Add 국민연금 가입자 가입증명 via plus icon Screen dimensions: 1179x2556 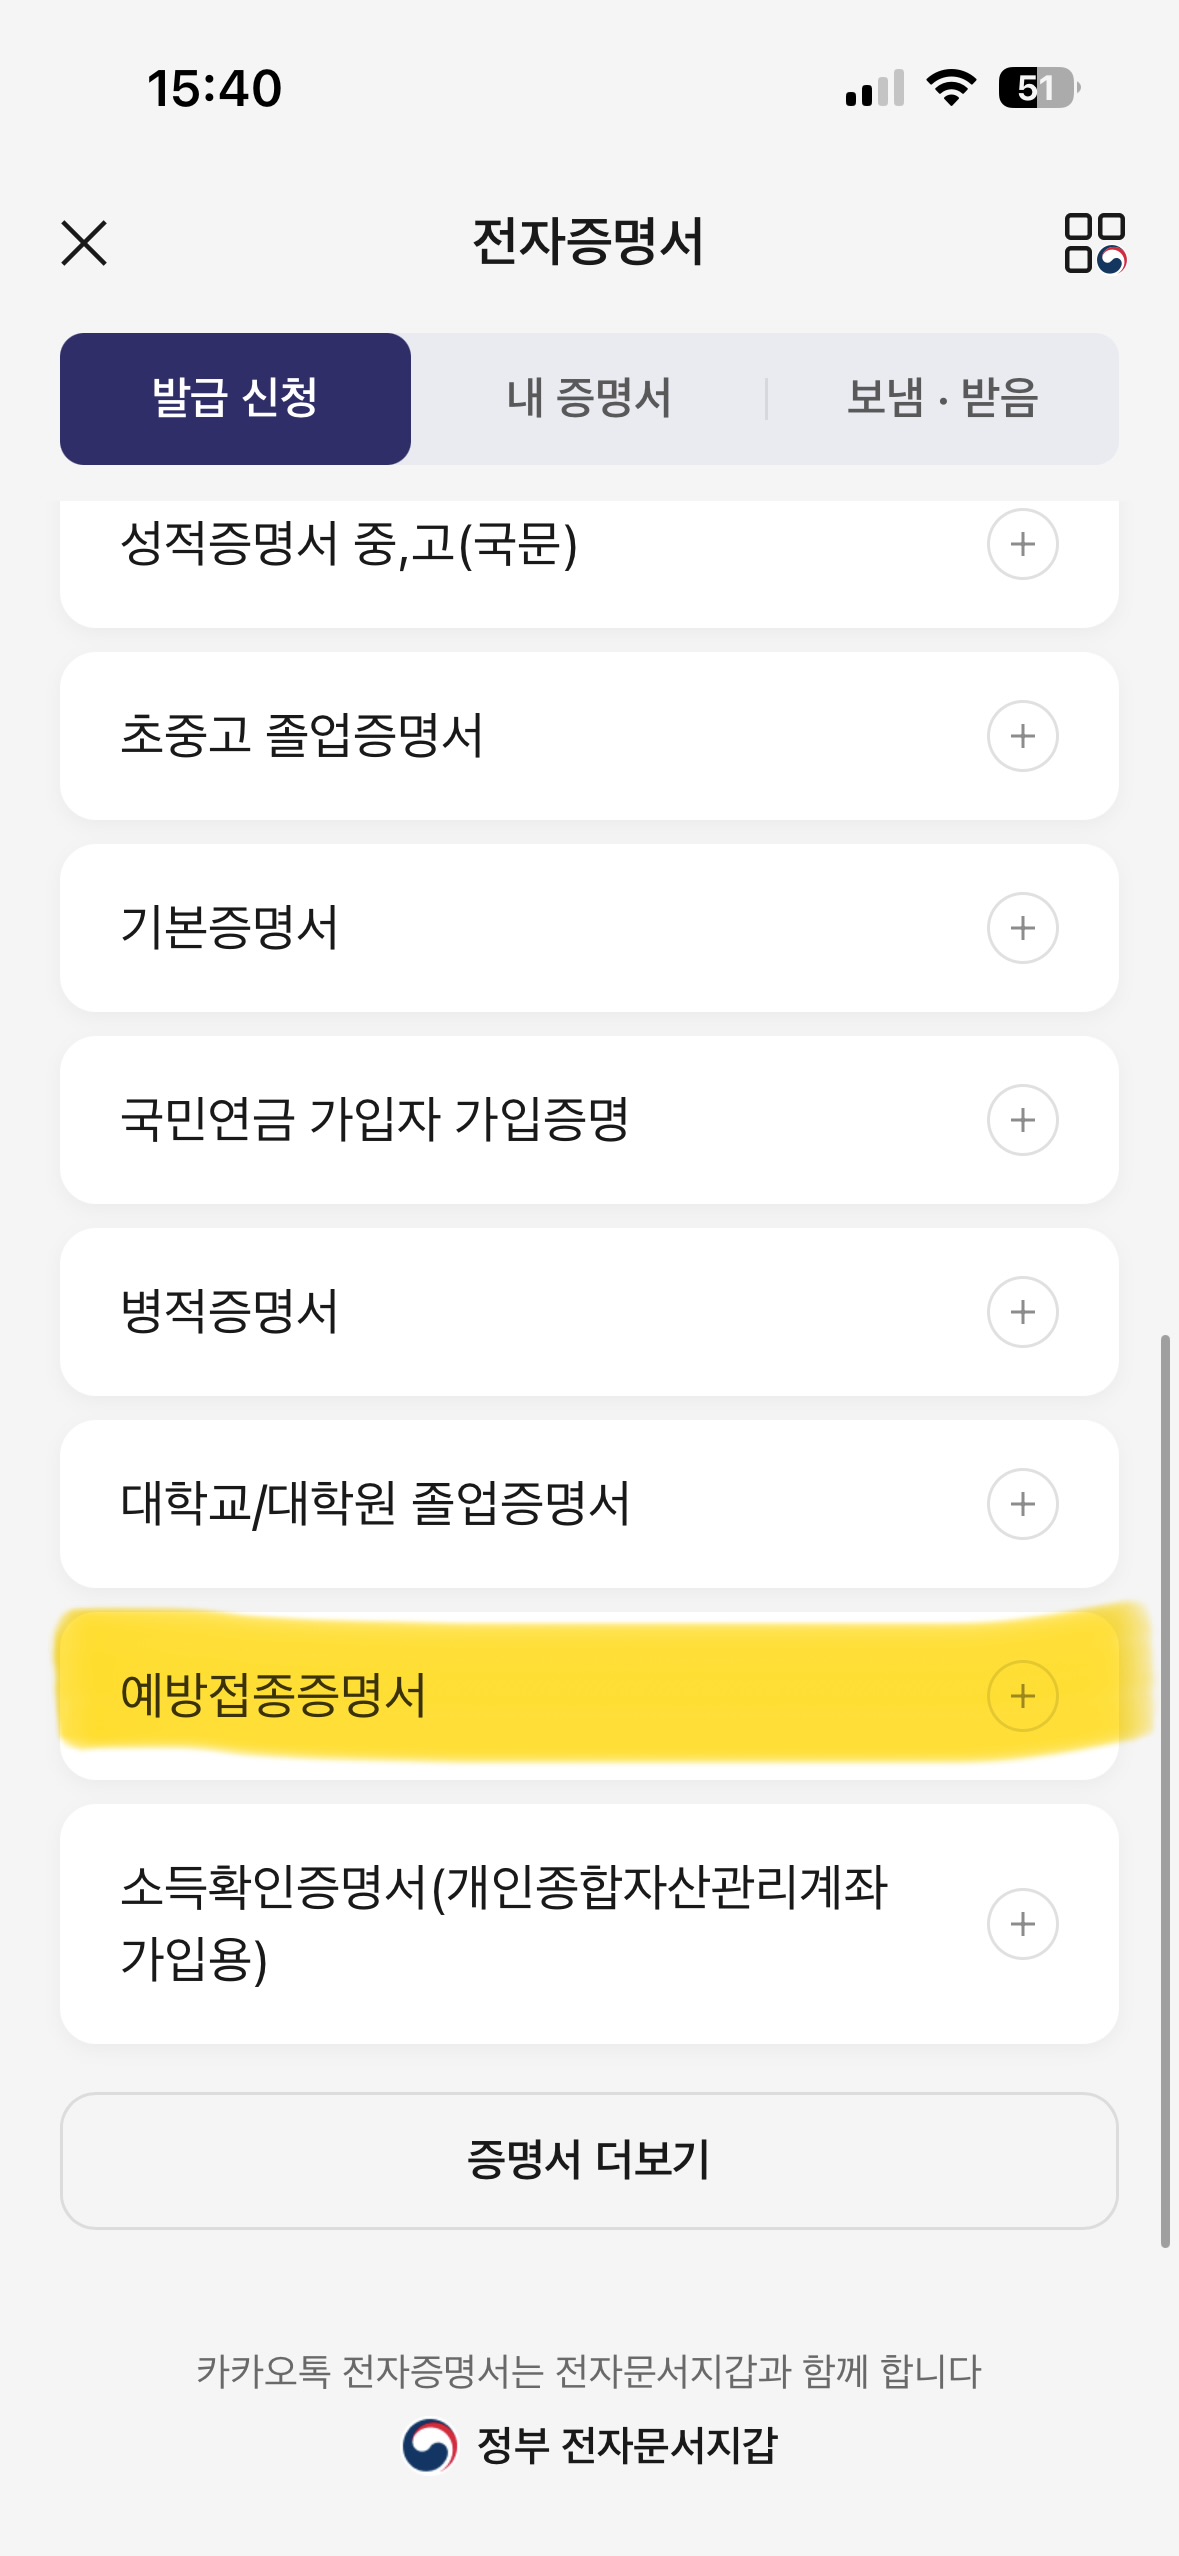[1022, 1121]
